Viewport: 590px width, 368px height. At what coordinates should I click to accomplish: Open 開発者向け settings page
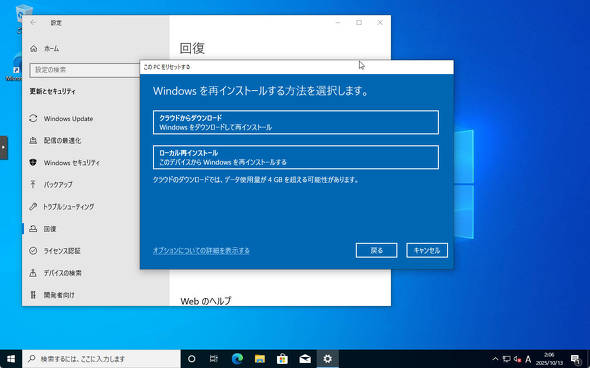(59, 295)
